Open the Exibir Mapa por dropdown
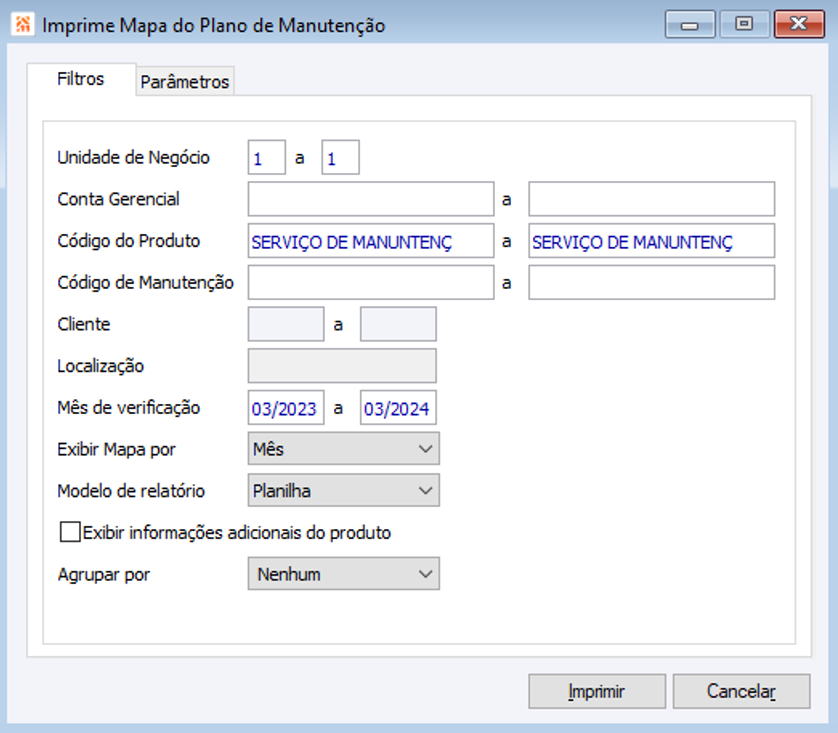 [343, 449]
